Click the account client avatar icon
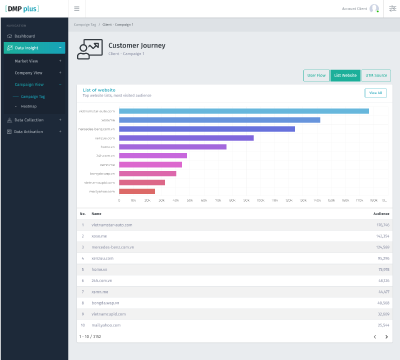Image resolution: width=400 pixels, height=360 pixels. [374, 8]
